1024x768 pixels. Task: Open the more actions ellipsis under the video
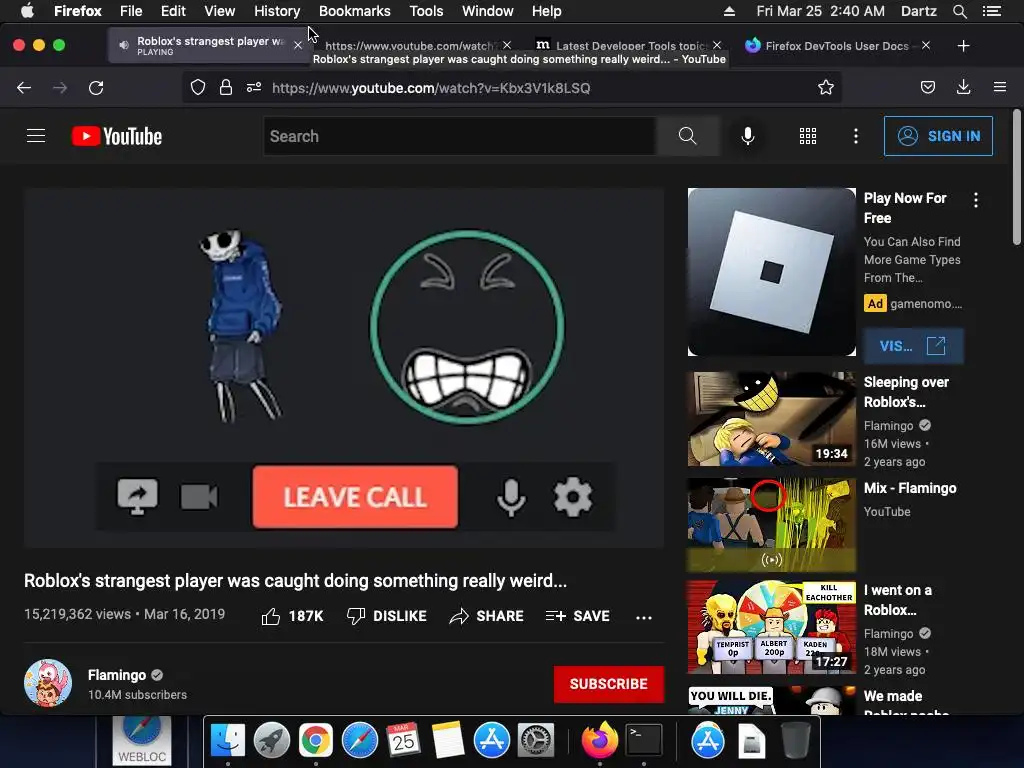tap(644, 617)
